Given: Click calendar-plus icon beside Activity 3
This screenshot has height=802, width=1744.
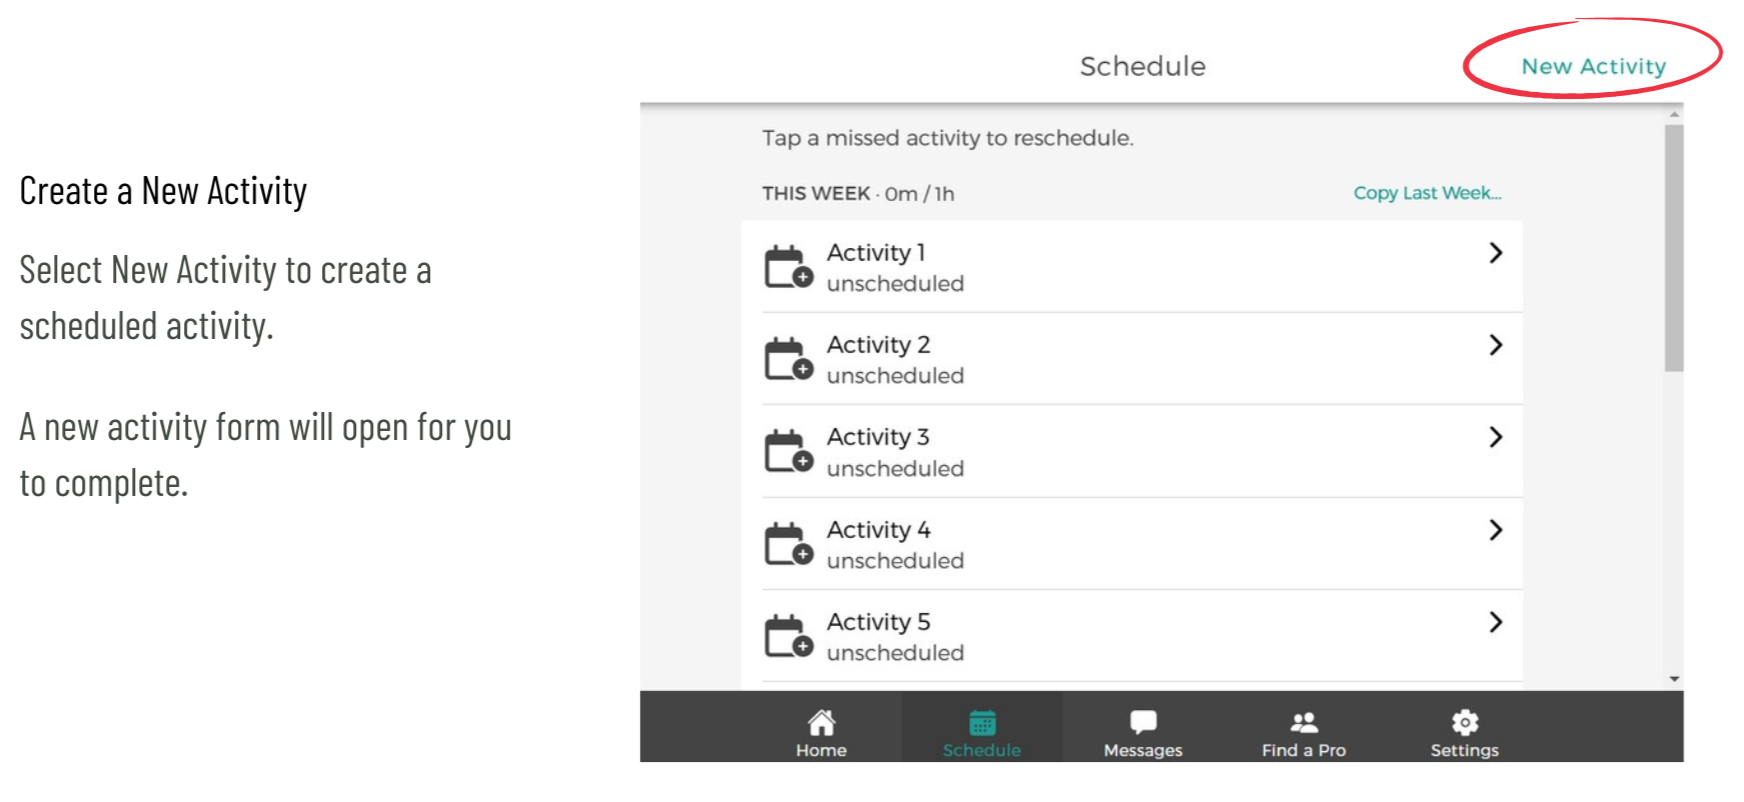Looking at the screenshot, I should [789, 451].
